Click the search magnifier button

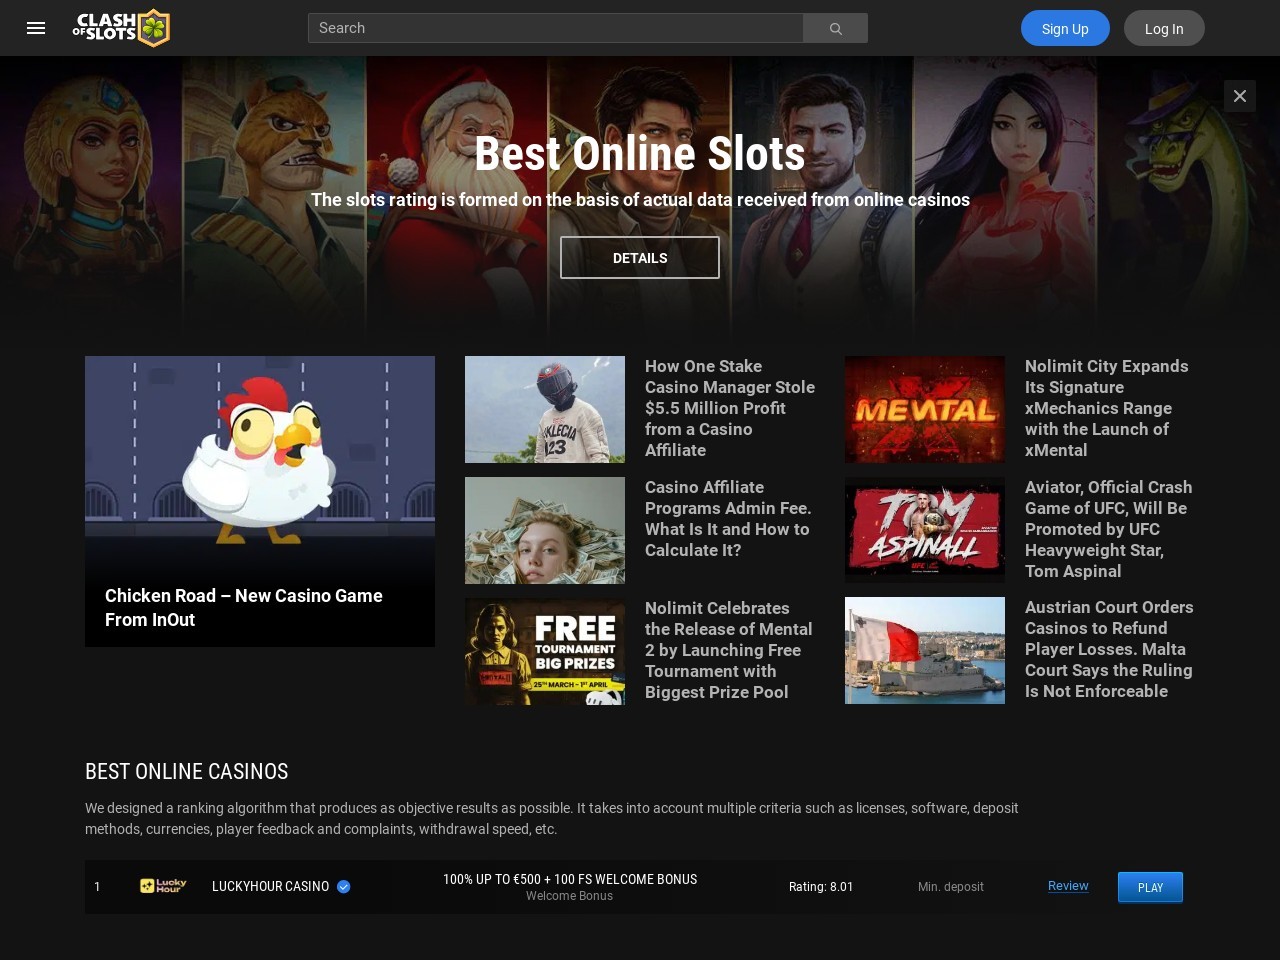pyautogui.click(x=835, y=28)
